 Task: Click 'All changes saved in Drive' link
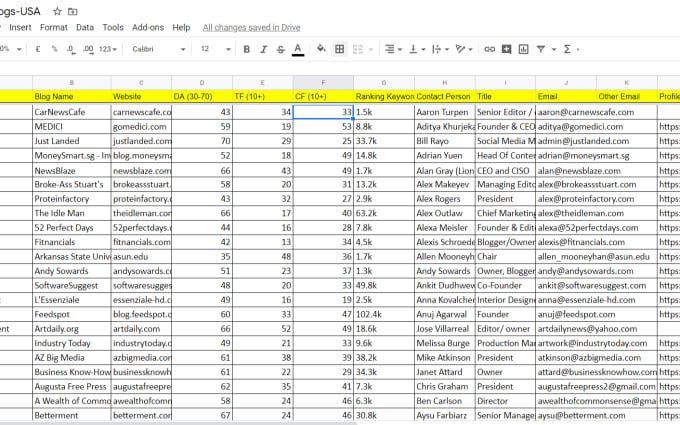point(252,27)
